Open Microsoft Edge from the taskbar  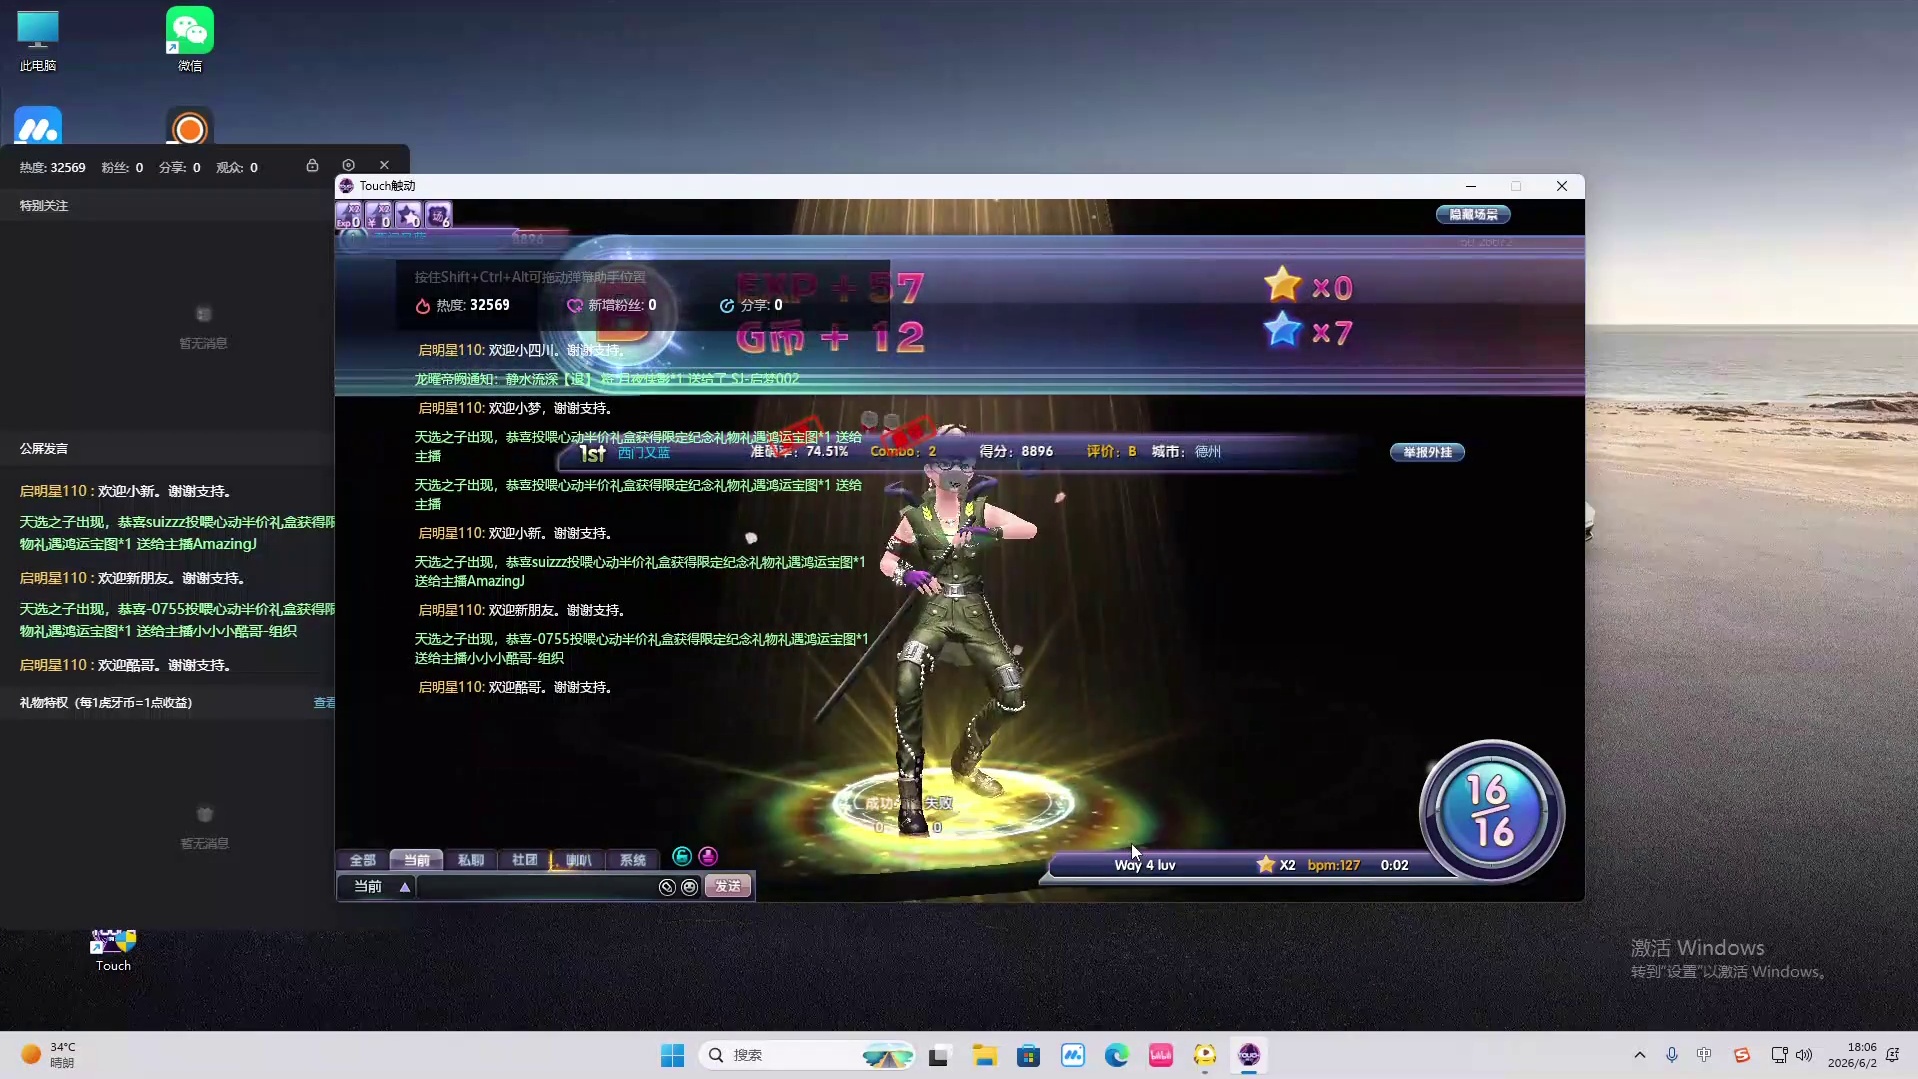[1117, 1055]
